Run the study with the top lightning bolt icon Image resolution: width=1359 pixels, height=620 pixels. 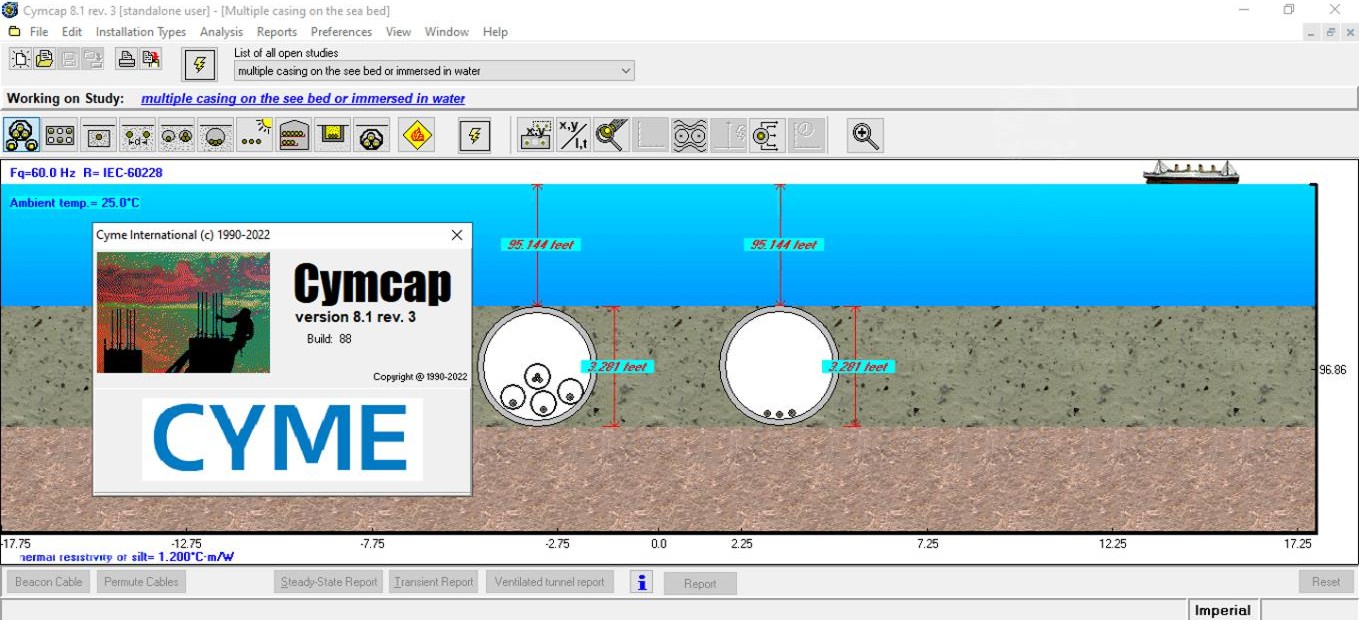(x=200, y=65)
